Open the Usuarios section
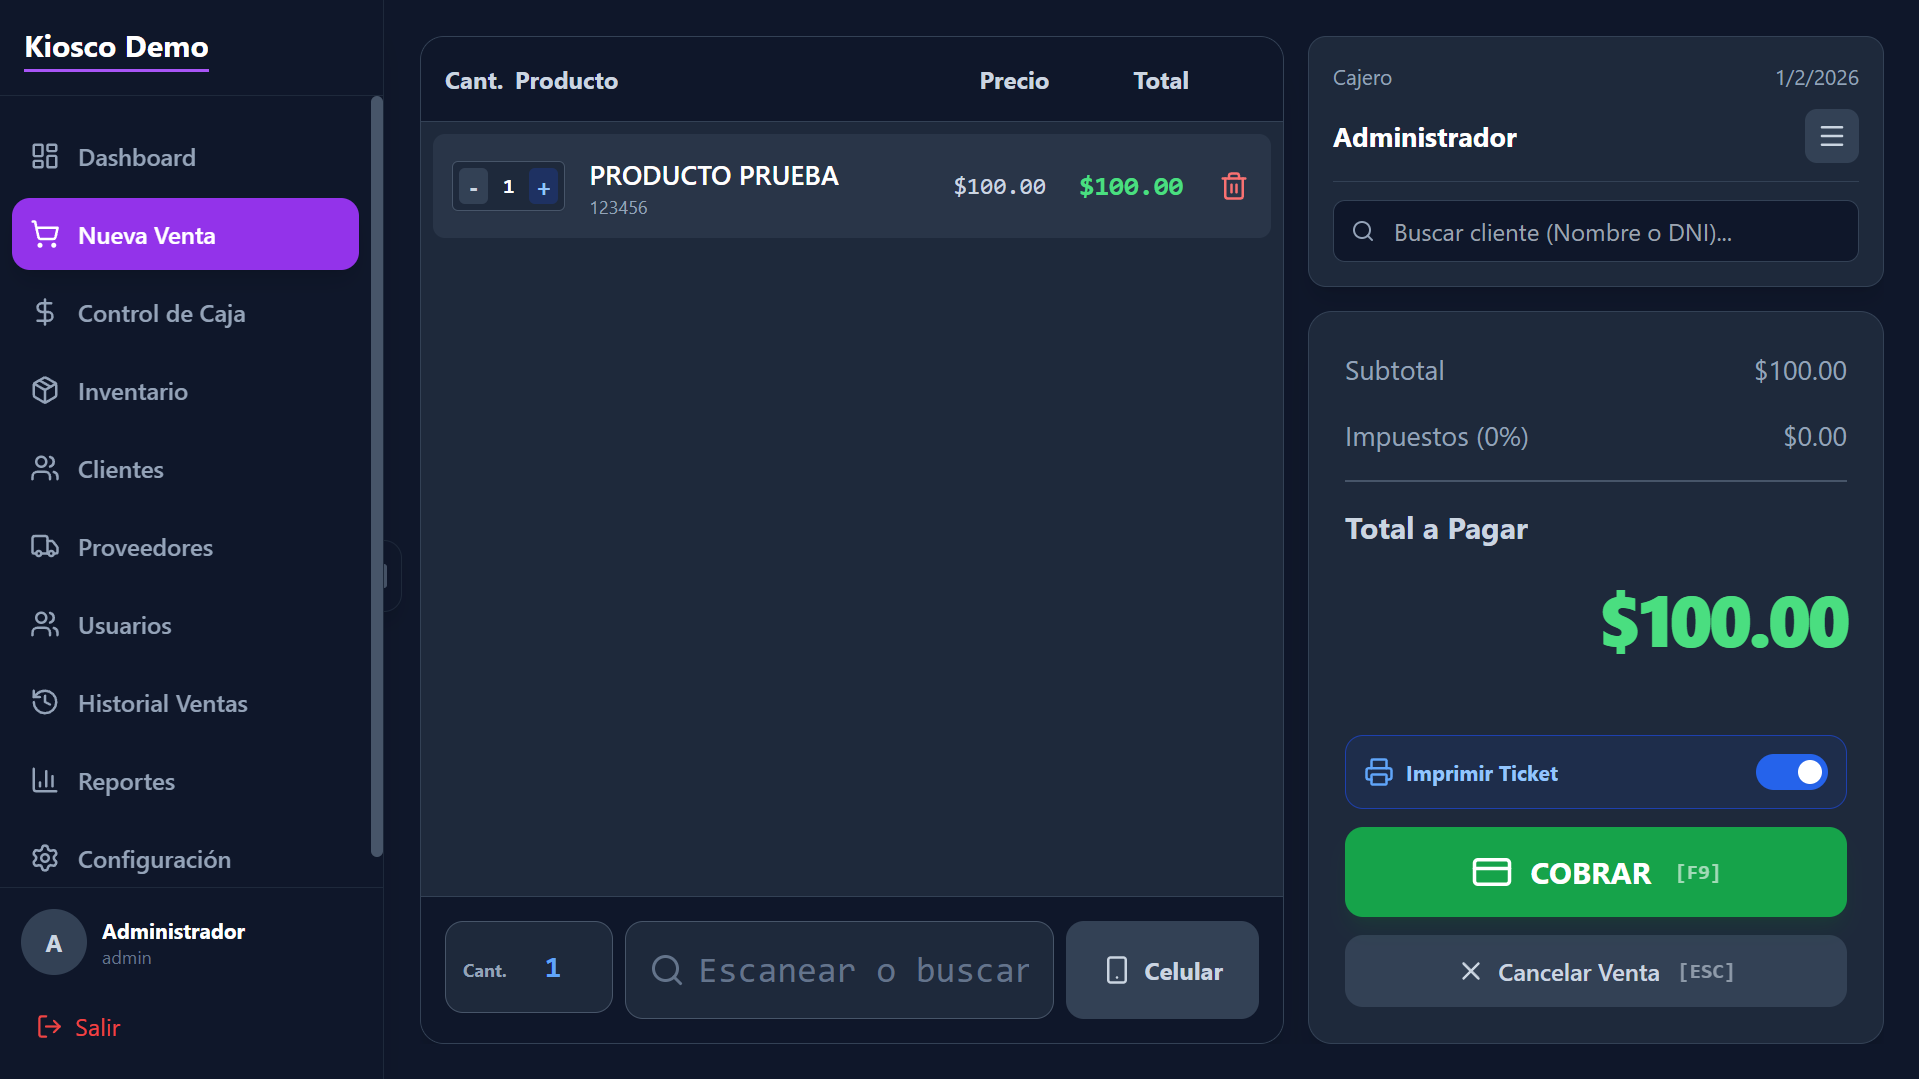The height and width of the screenshot is (1079, 1919). pos(45,624)
